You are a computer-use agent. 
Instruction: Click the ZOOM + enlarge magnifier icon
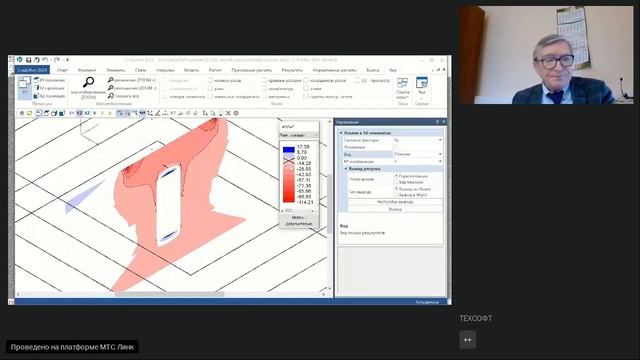[110, 80]
